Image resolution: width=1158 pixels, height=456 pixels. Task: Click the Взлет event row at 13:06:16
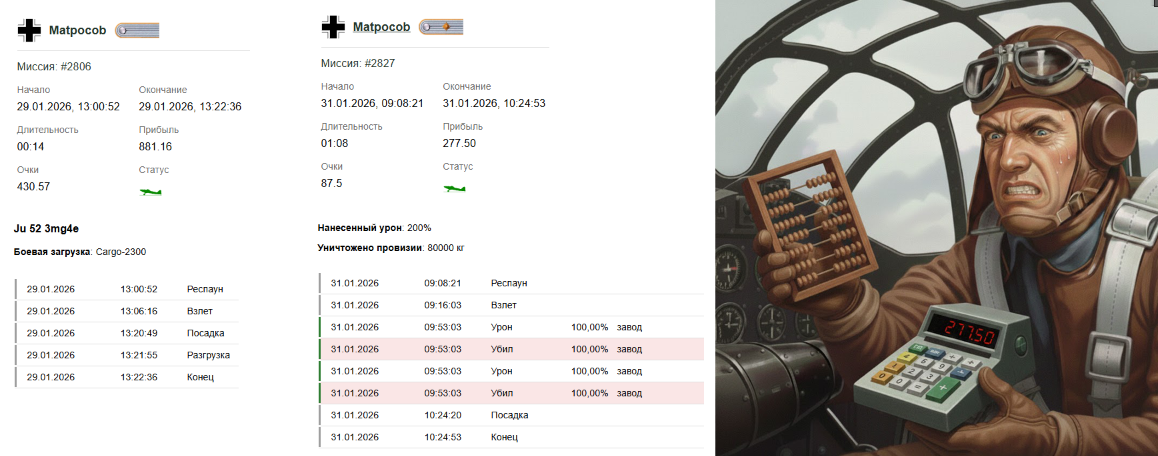(x=127, y=311)
